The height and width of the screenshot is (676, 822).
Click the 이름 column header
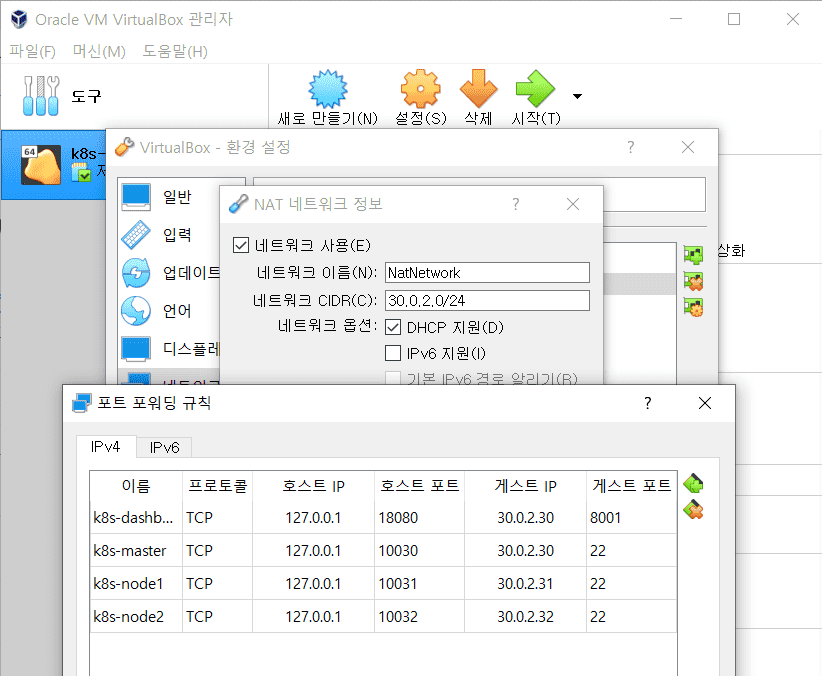[x=136, y=486]
